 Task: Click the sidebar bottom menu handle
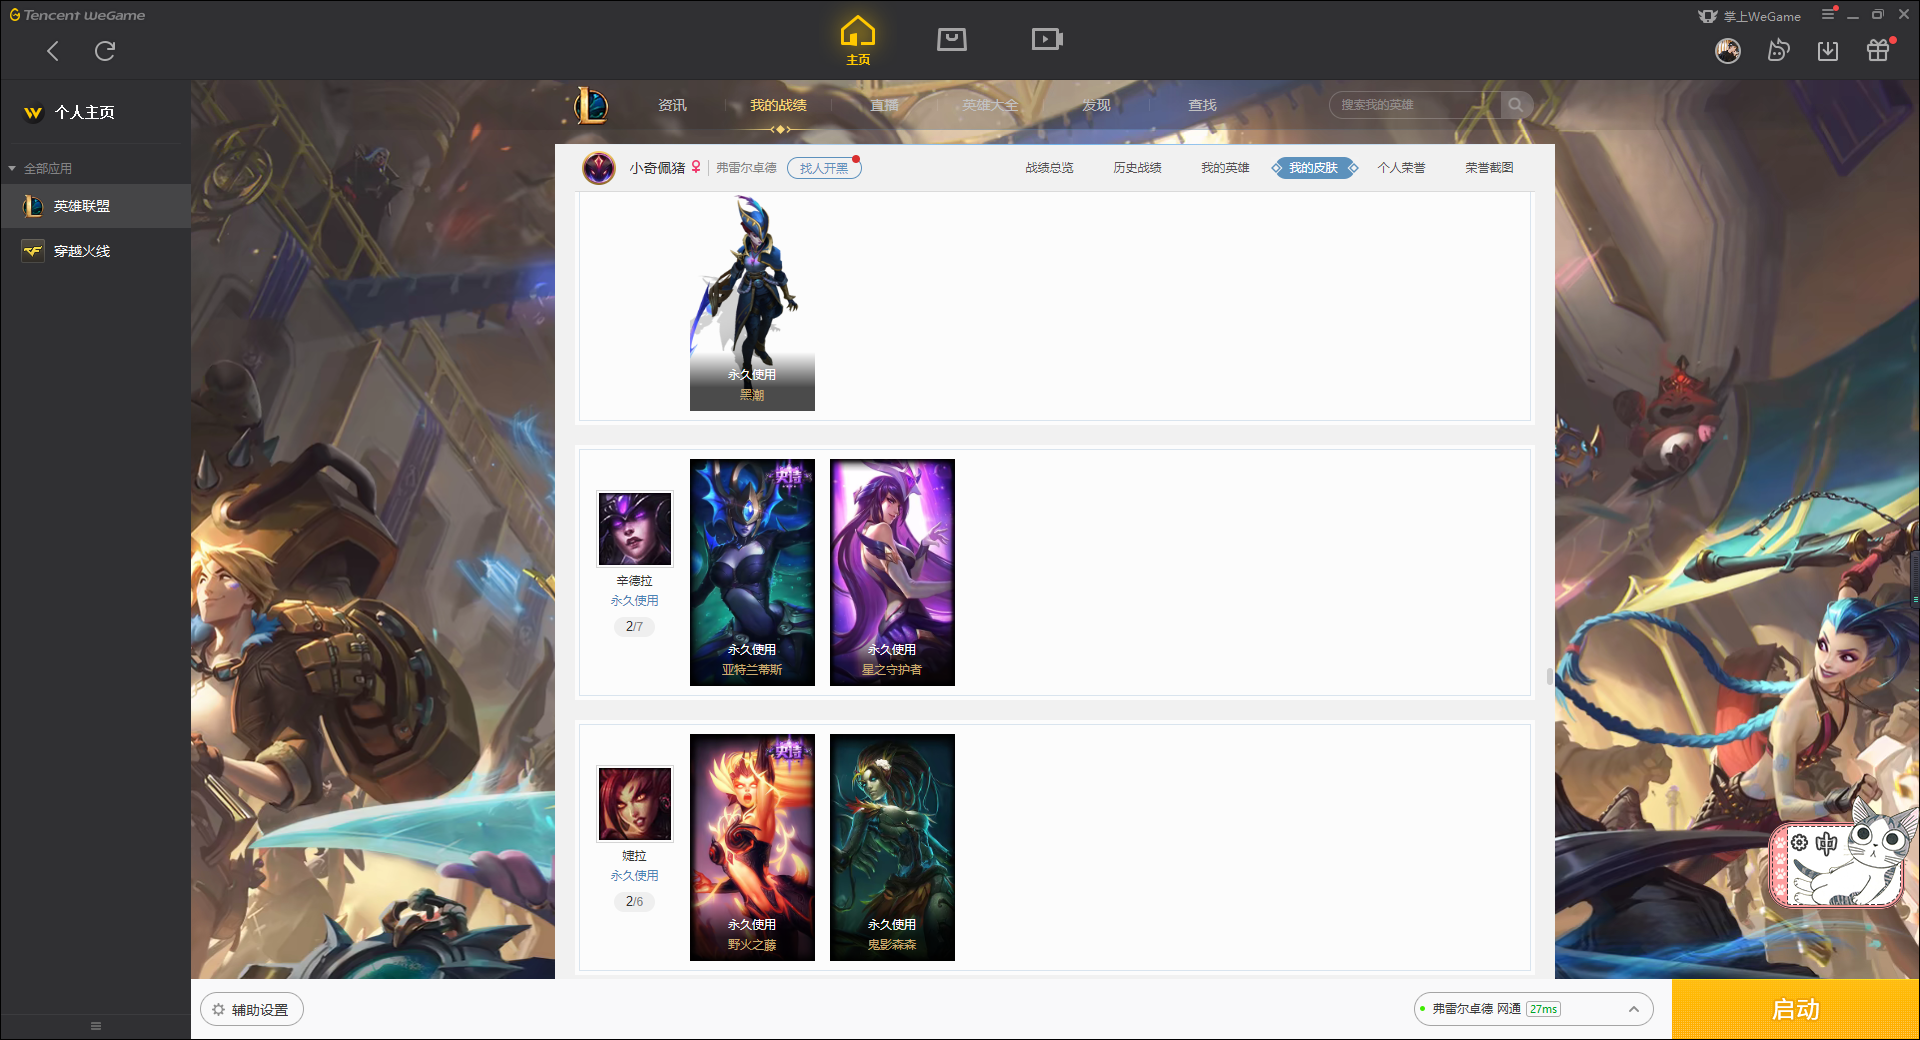[x=96, y=1026]
